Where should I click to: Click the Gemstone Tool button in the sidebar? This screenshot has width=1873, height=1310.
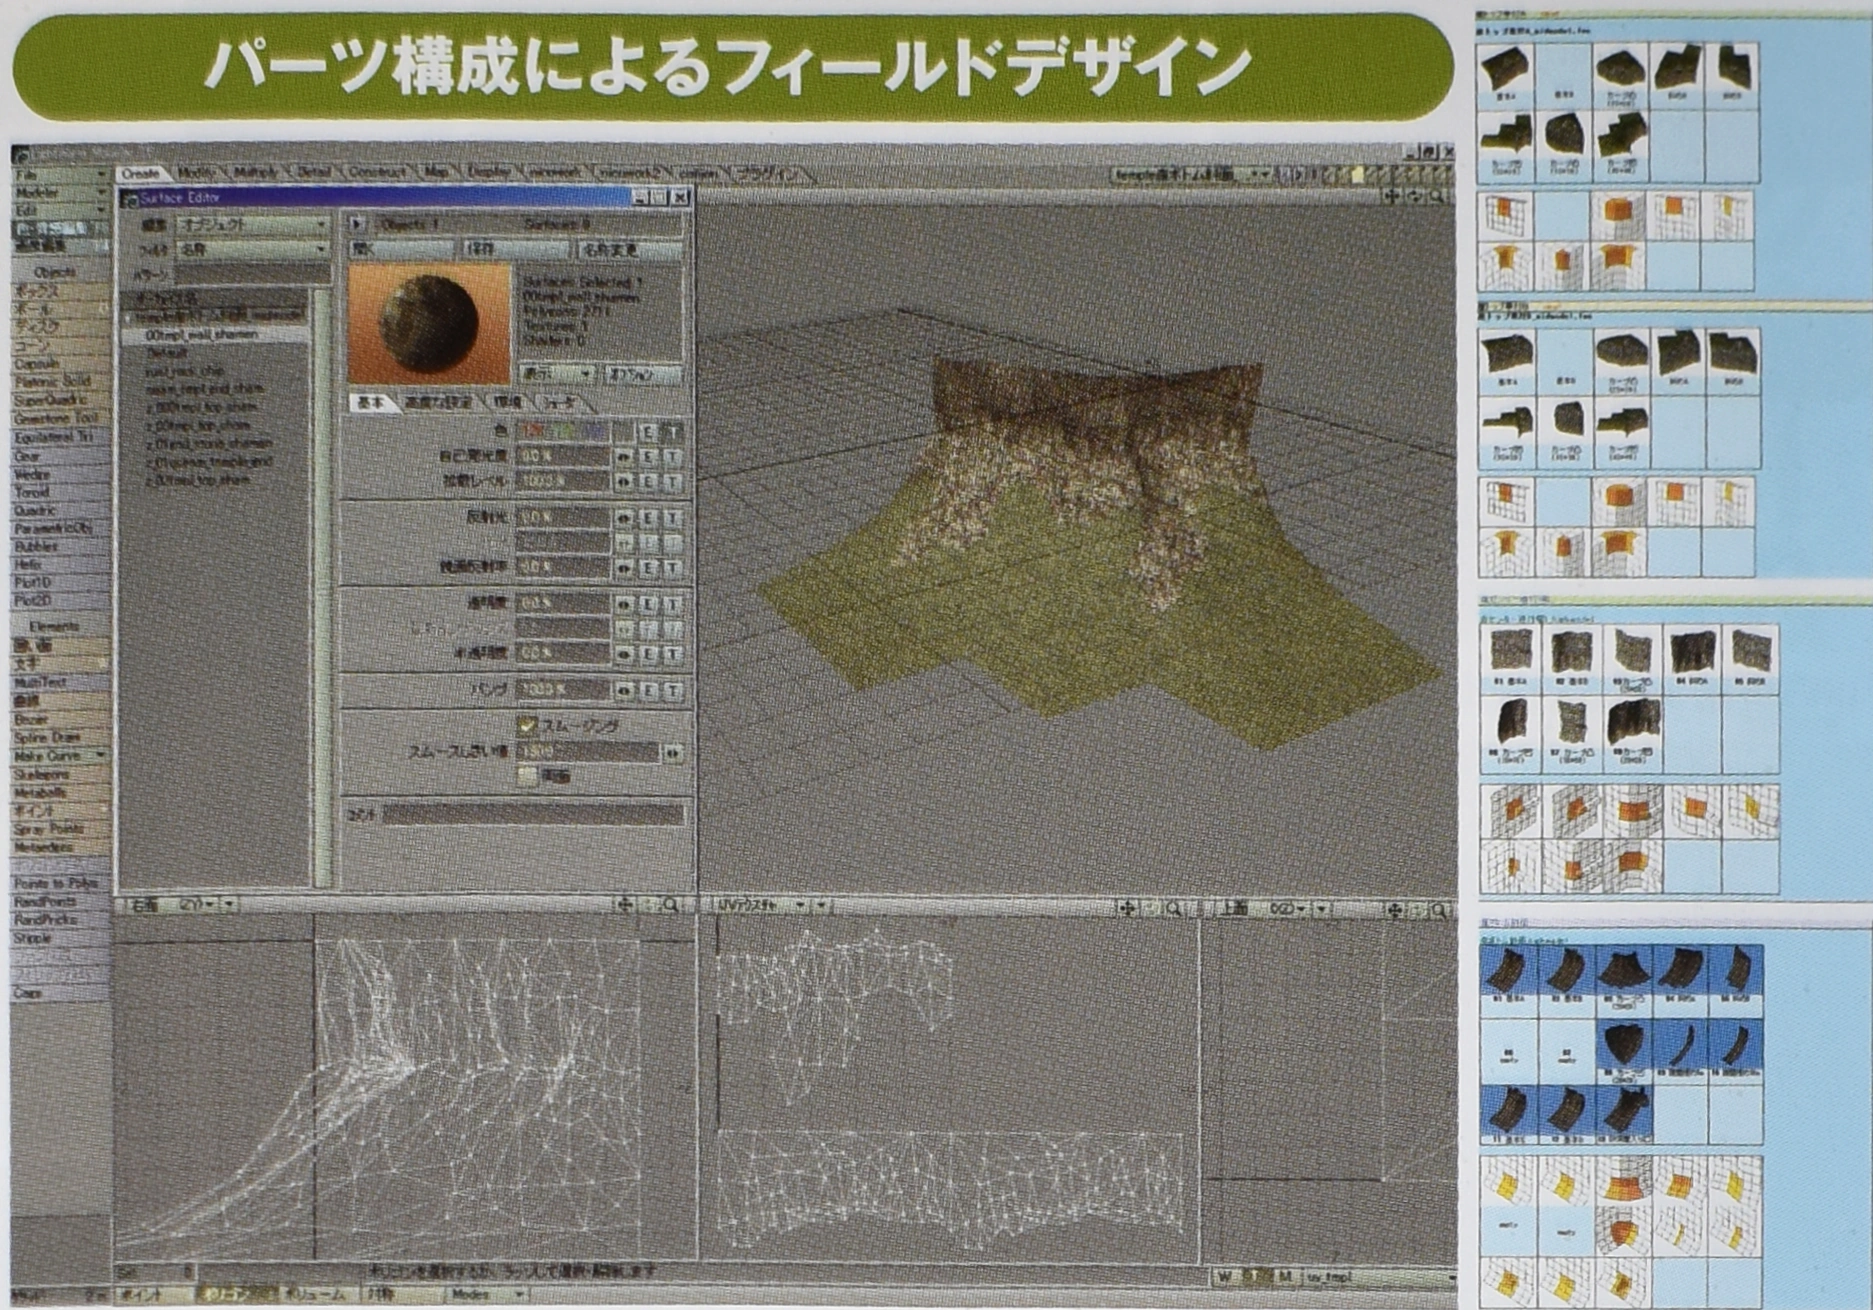click(60, 418)
